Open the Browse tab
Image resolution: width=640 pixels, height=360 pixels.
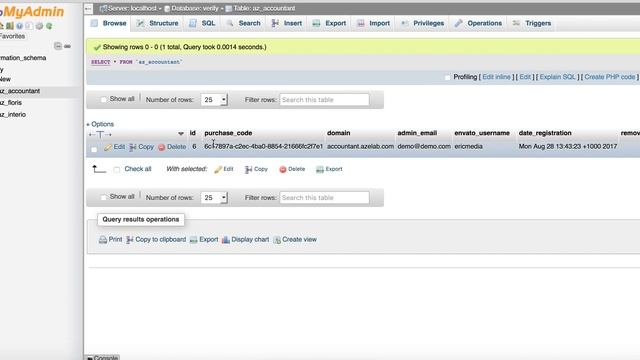(109, 23)
